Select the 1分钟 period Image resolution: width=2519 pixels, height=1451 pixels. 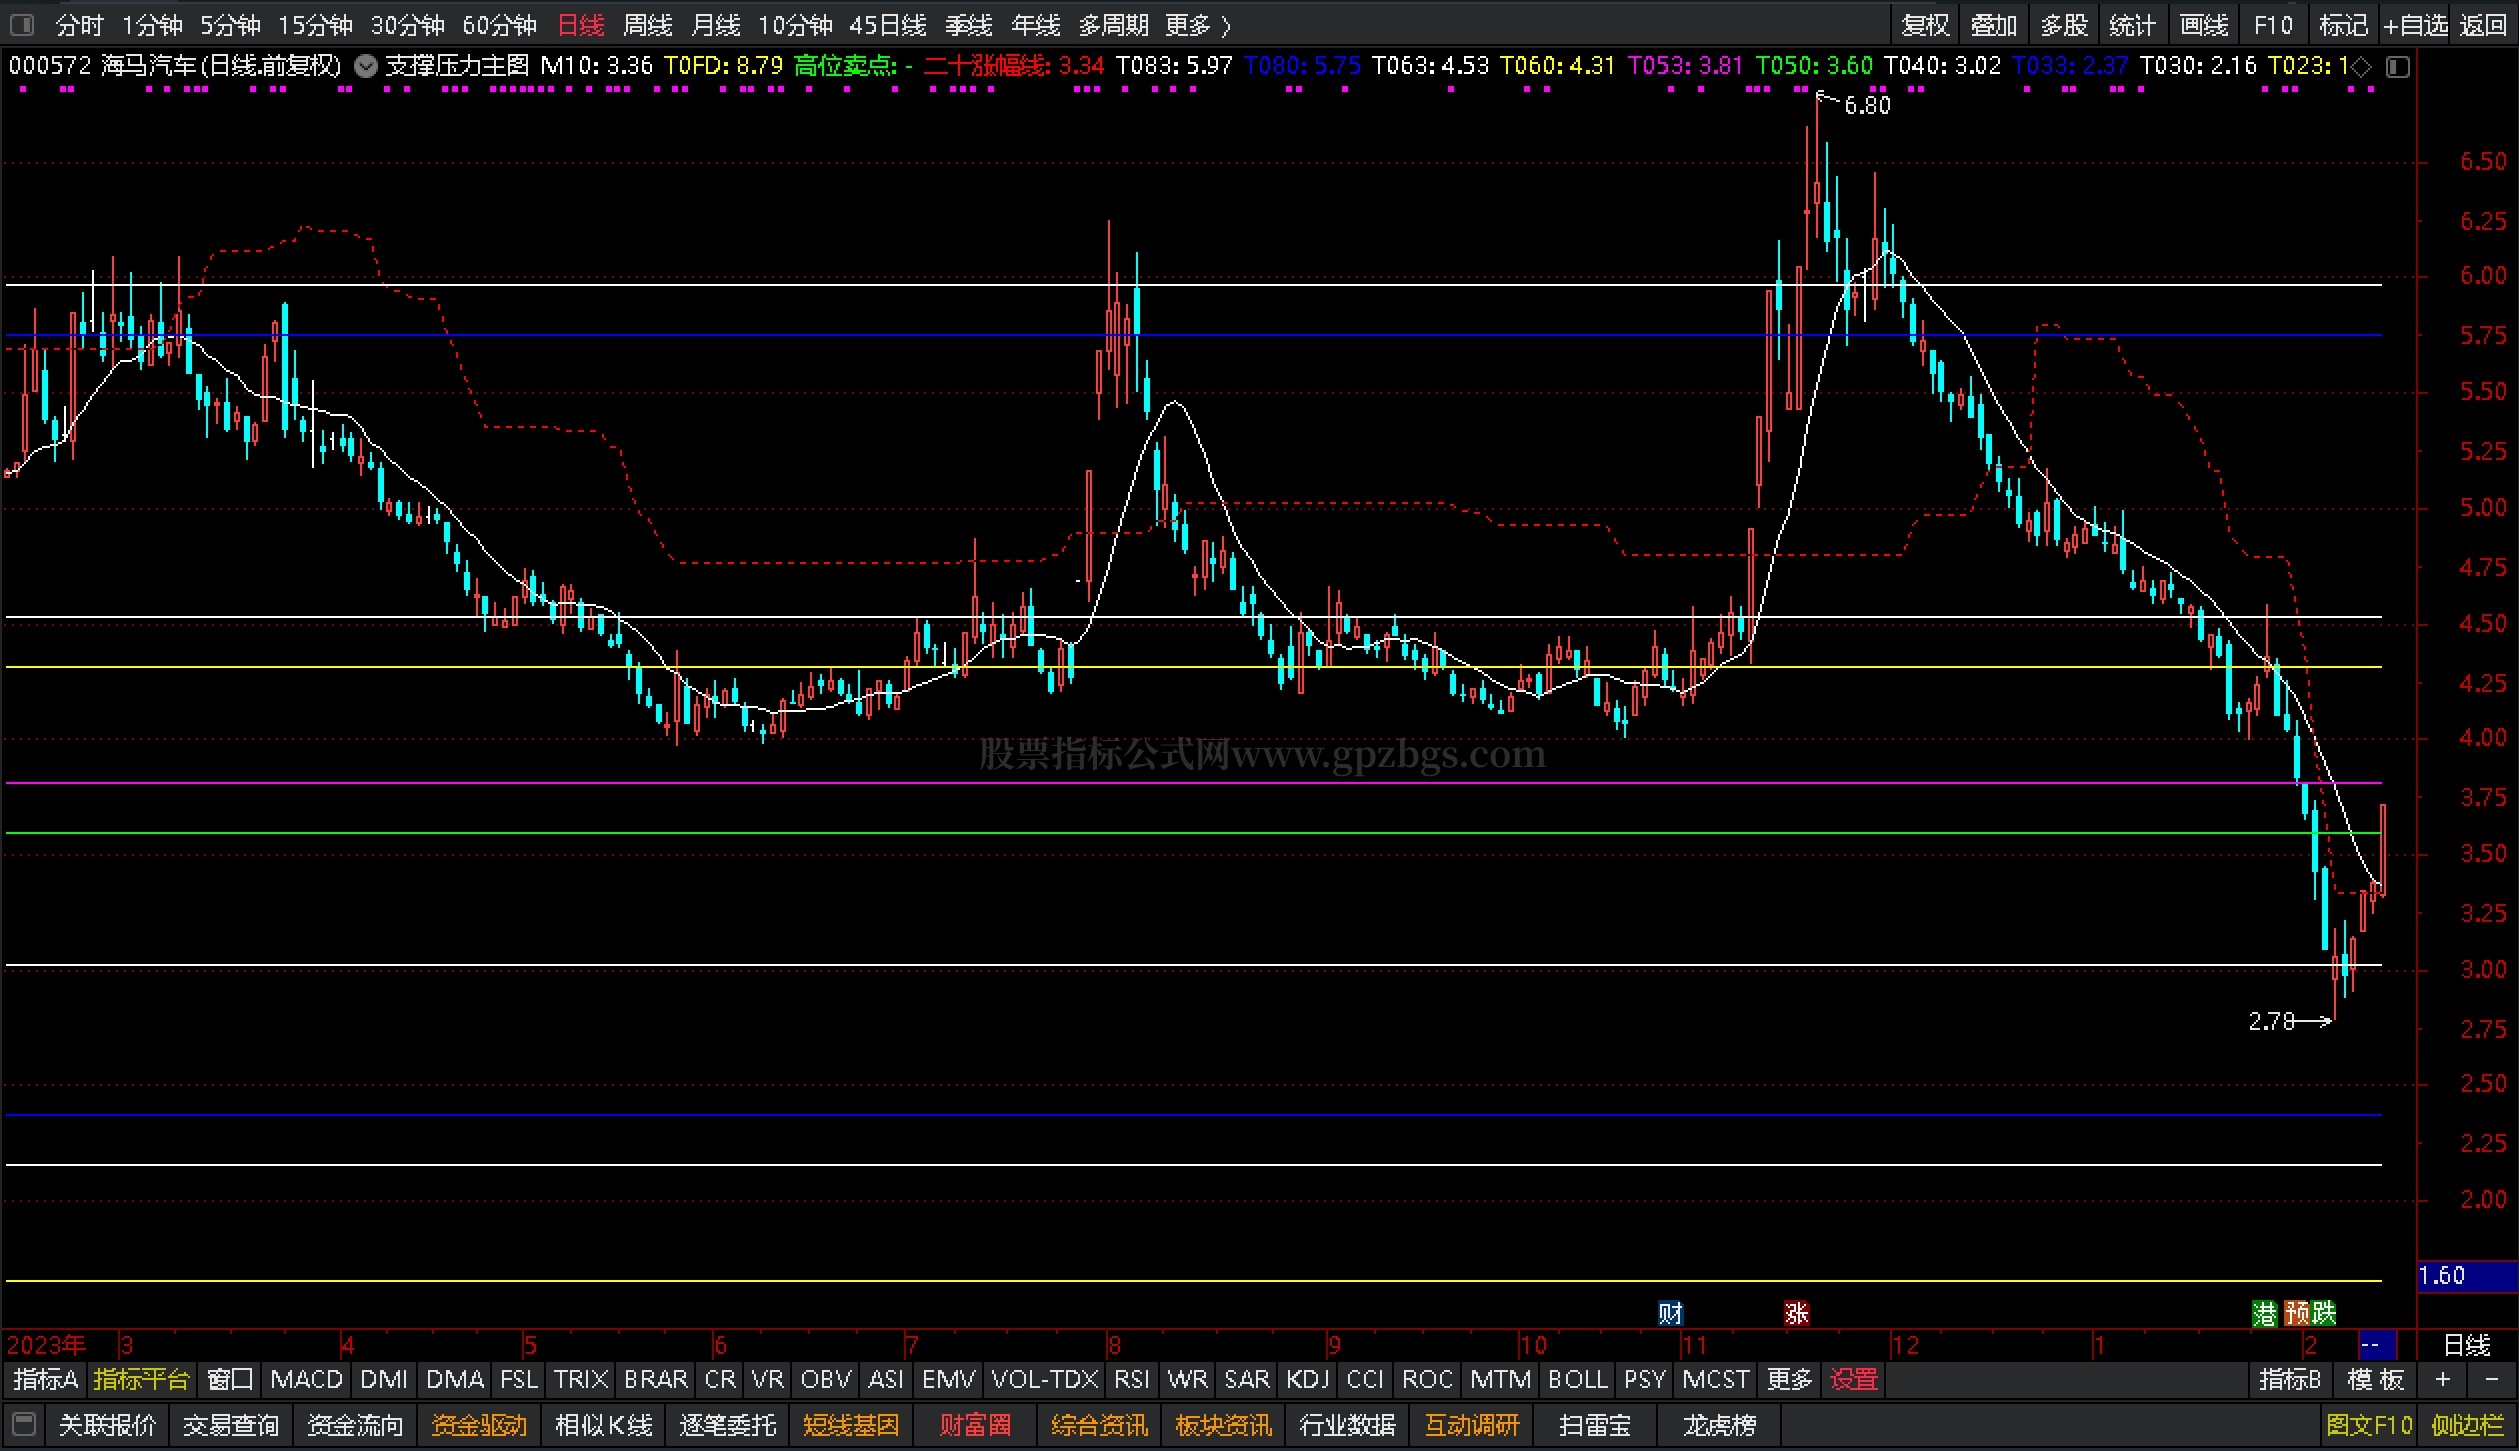152,25
